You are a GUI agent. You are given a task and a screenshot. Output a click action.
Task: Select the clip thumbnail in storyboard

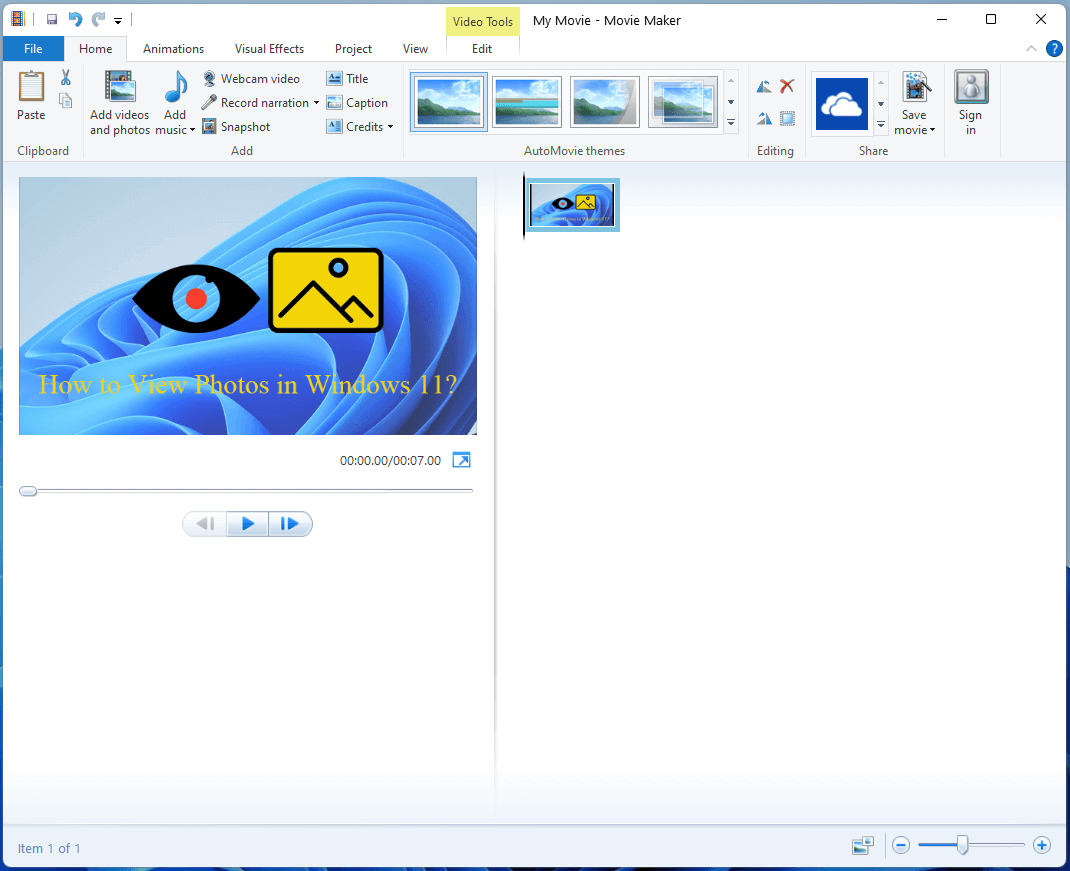[573, 204]
